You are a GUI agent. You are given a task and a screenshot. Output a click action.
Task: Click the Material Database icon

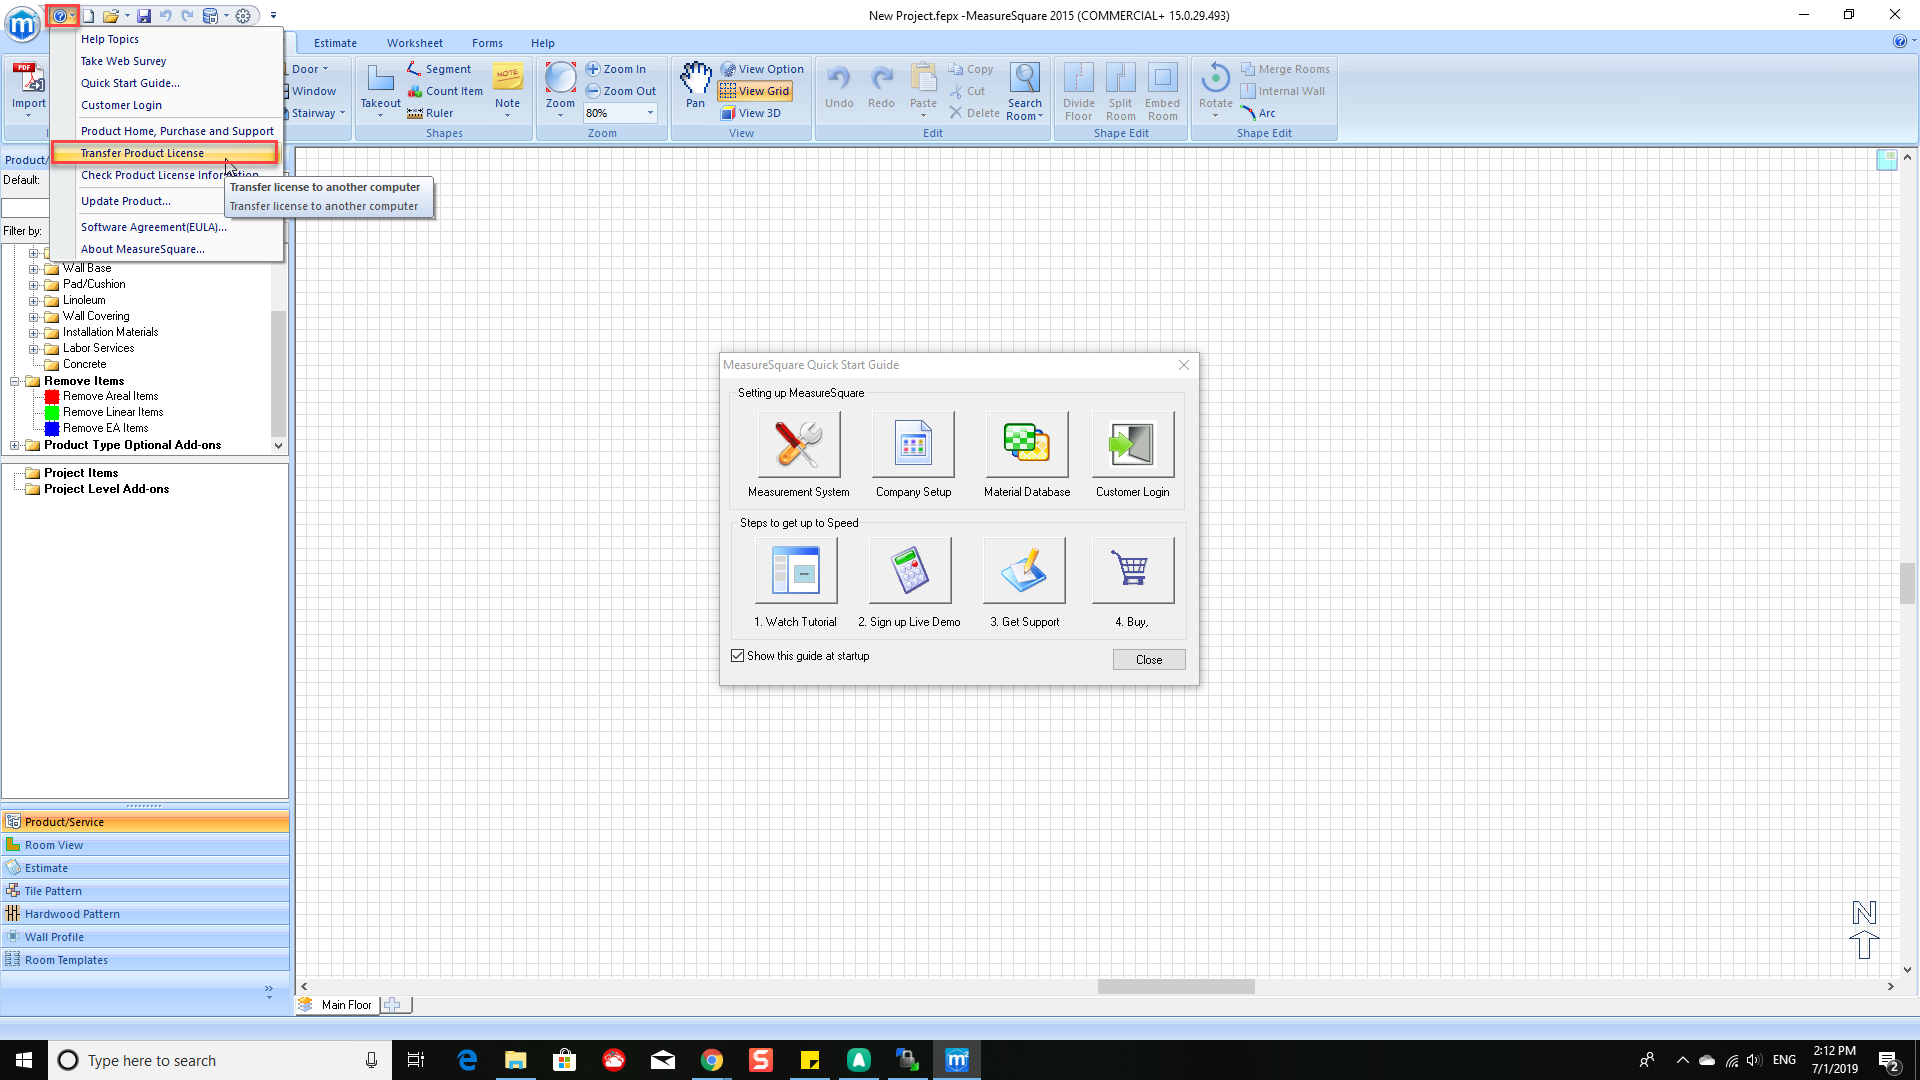1026,445
